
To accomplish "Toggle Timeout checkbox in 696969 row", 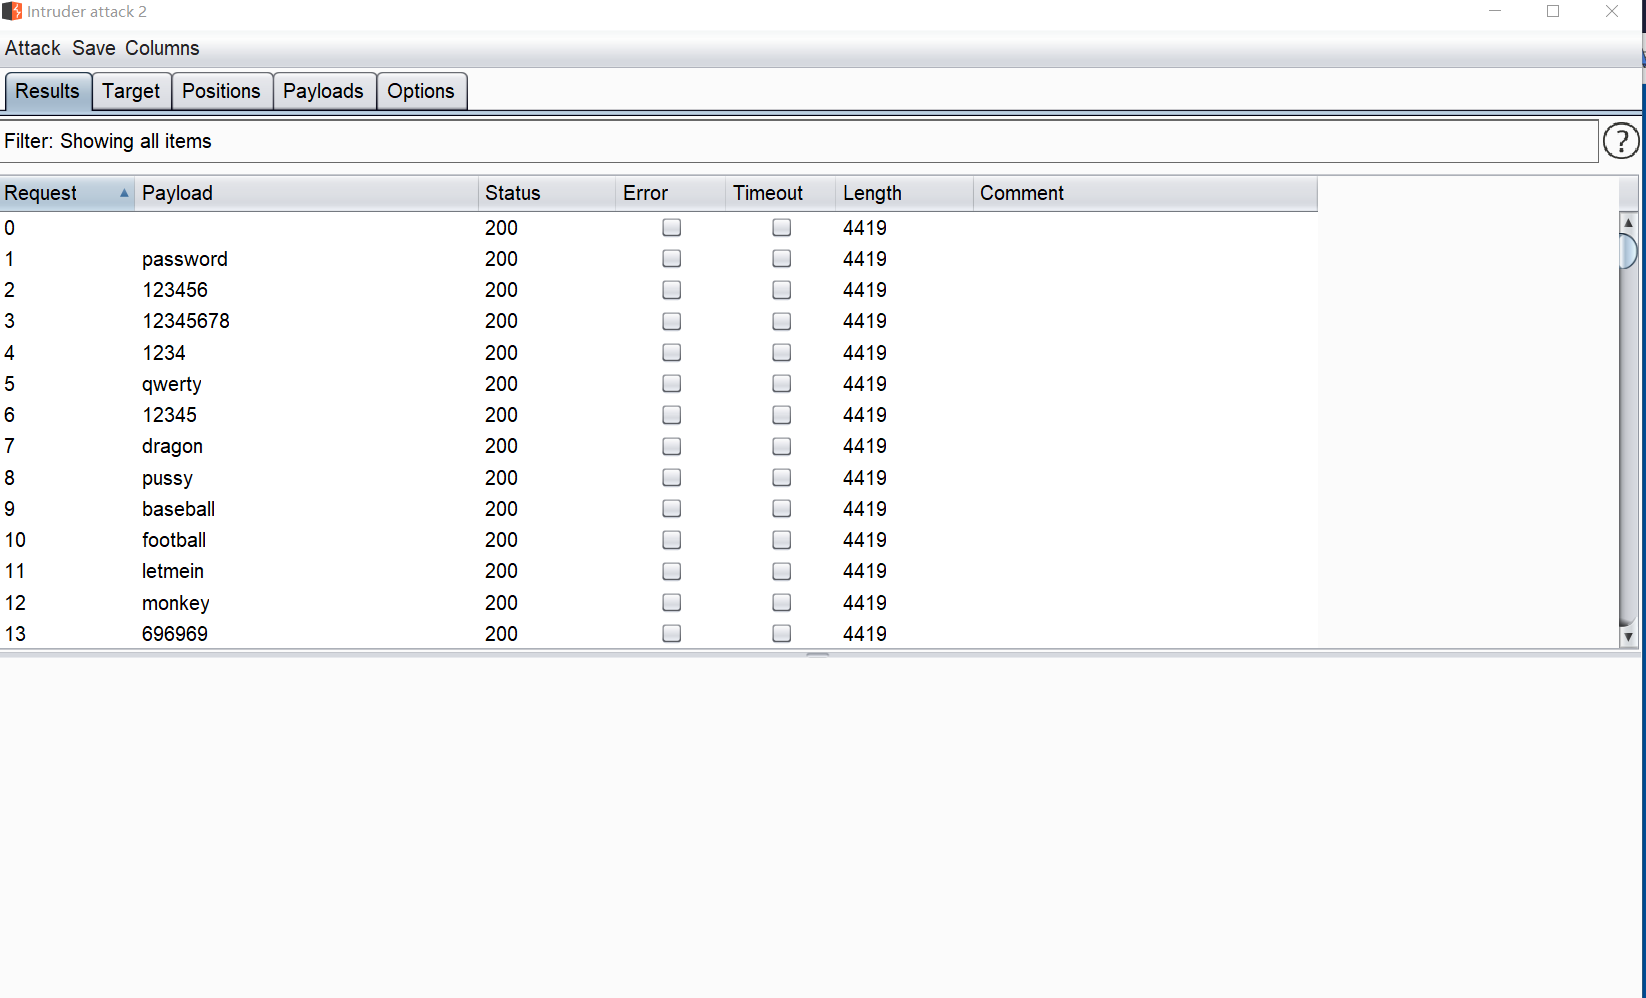I will coord(782,634).
